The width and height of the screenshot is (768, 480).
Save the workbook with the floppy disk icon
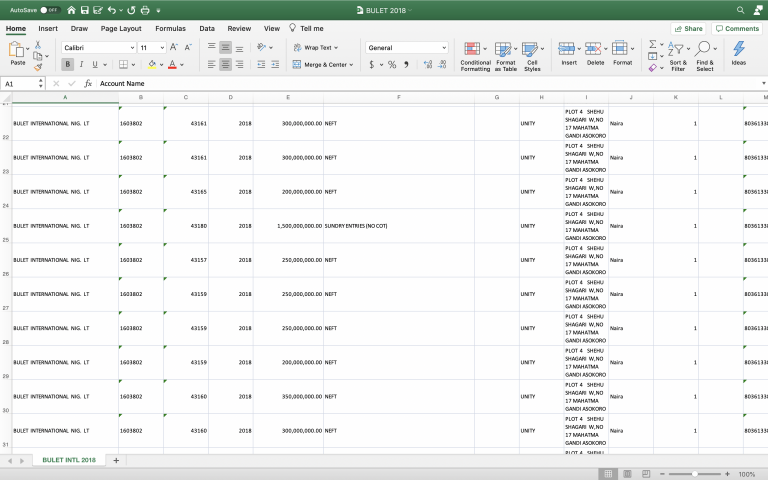(x=84, y=10)
